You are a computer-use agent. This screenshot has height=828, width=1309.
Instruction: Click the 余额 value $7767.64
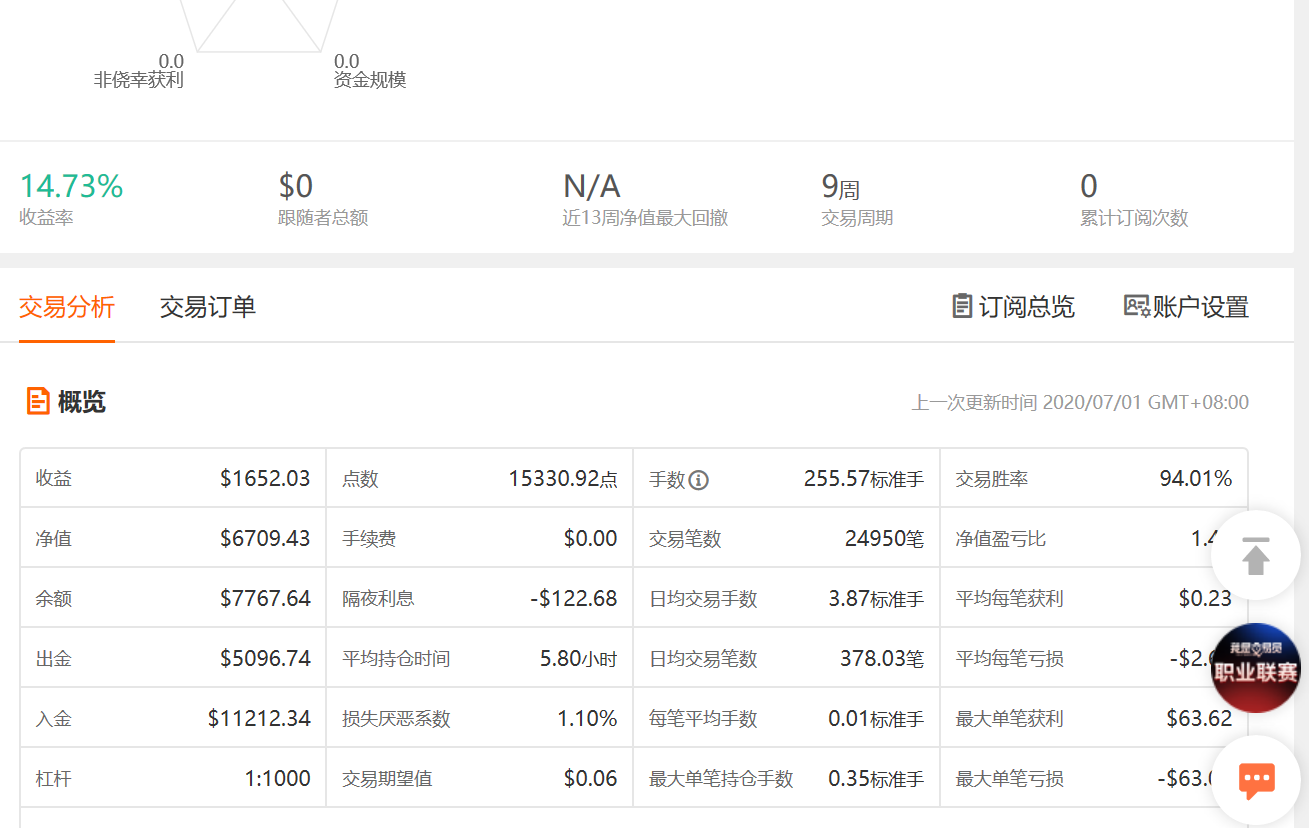265,599
